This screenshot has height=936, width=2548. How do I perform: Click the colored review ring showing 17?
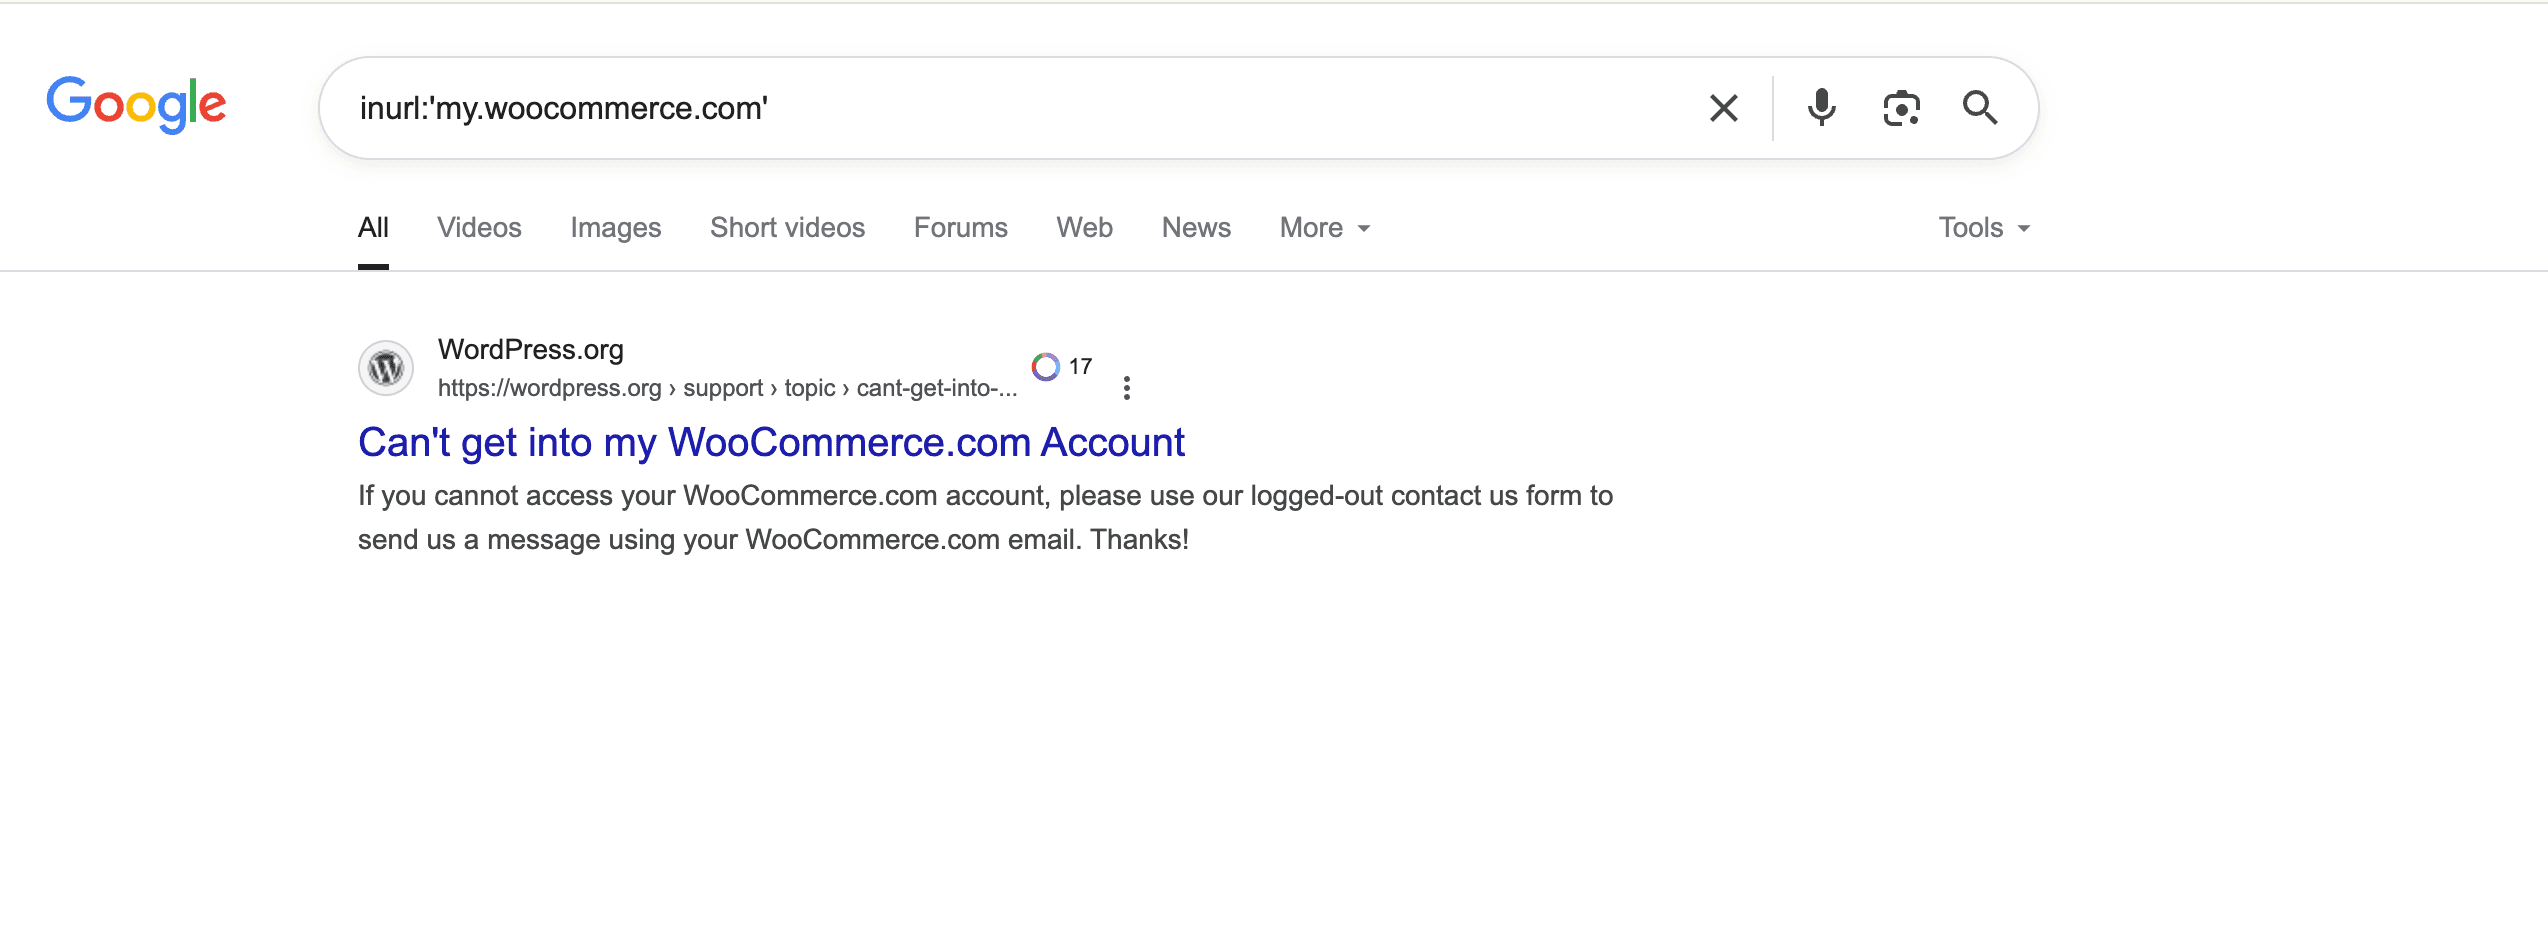[x=1046, y=366]
